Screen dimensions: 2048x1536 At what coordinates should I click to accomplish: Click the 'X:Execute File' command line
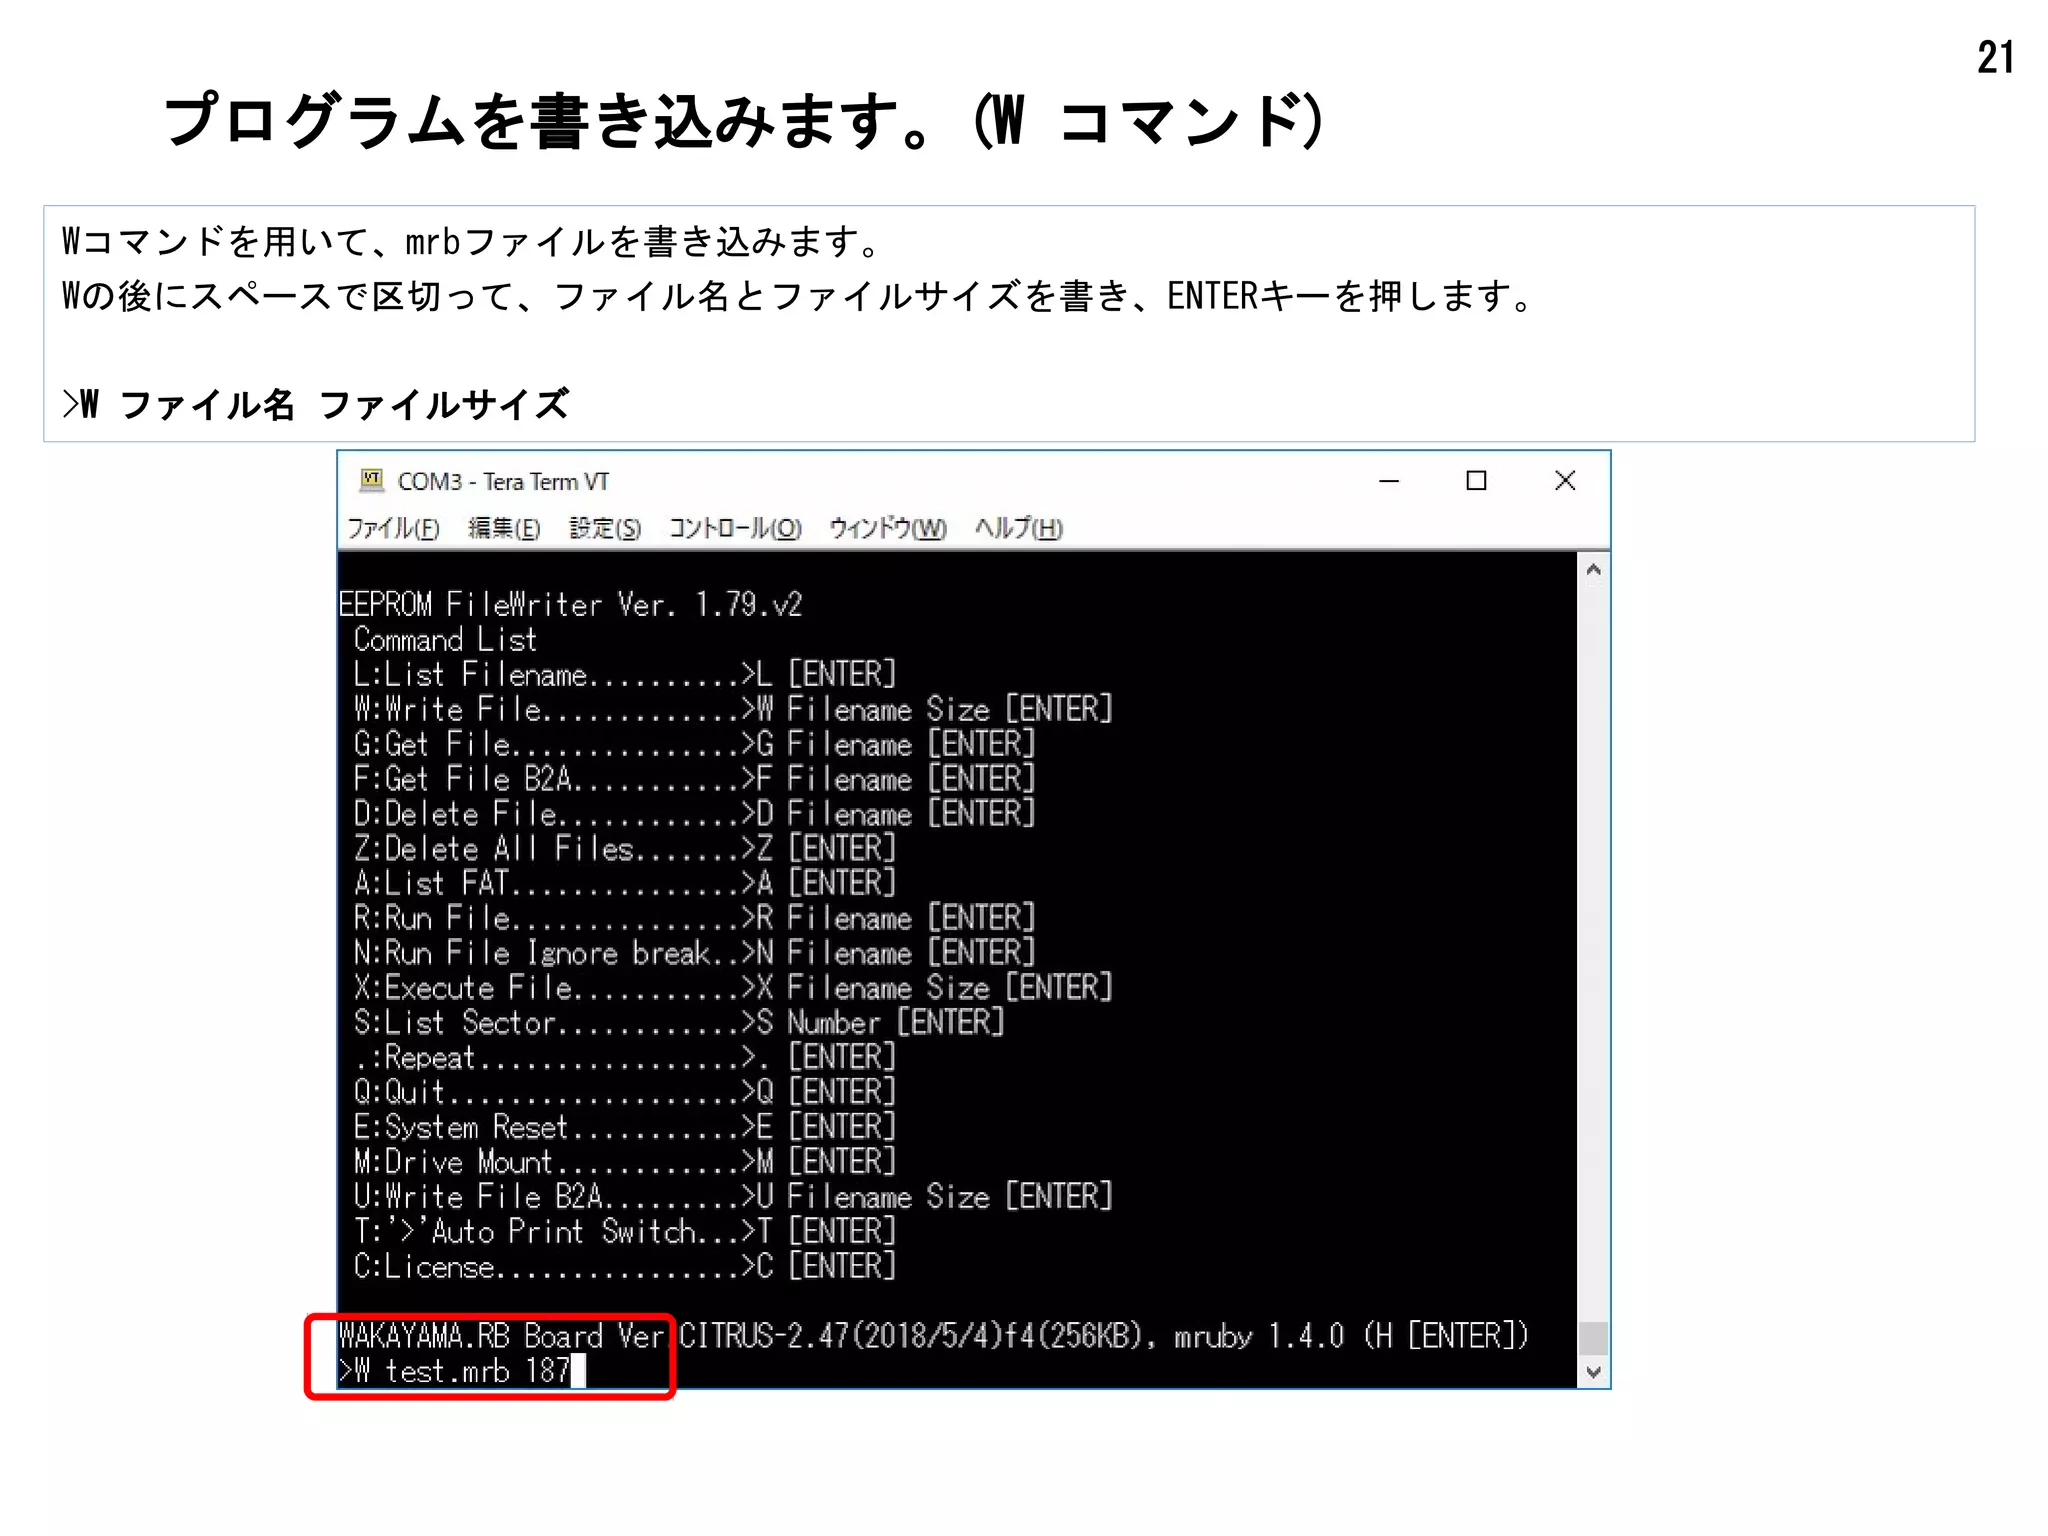tap(733, 988)
